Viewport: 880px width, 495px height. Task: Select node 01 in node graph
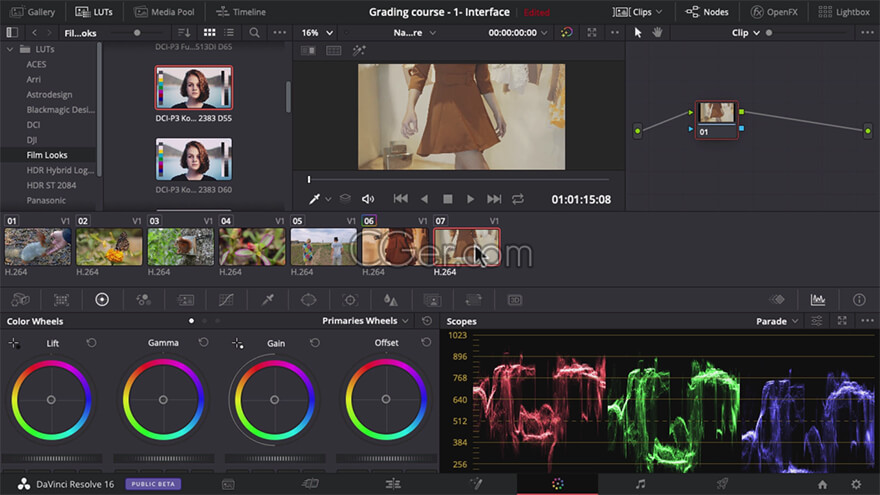click(716, 120)
